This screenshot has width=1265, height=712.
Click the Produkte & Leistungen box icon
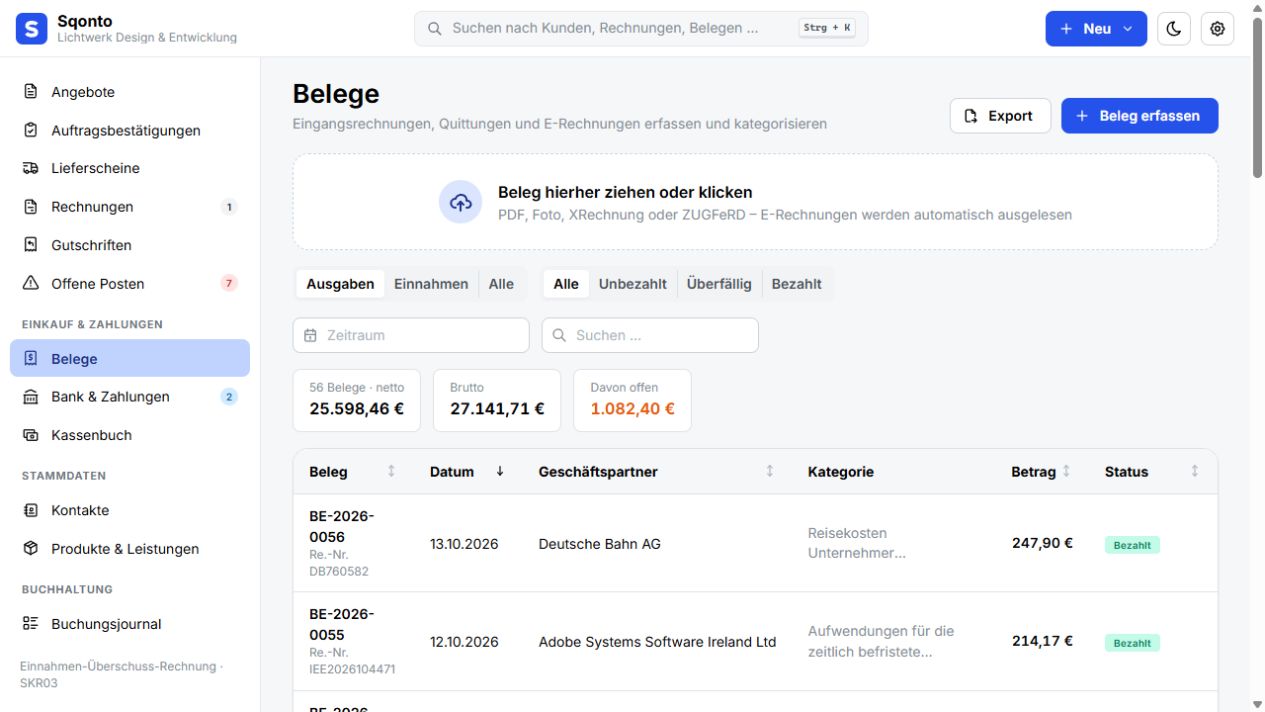pos(31,548)
